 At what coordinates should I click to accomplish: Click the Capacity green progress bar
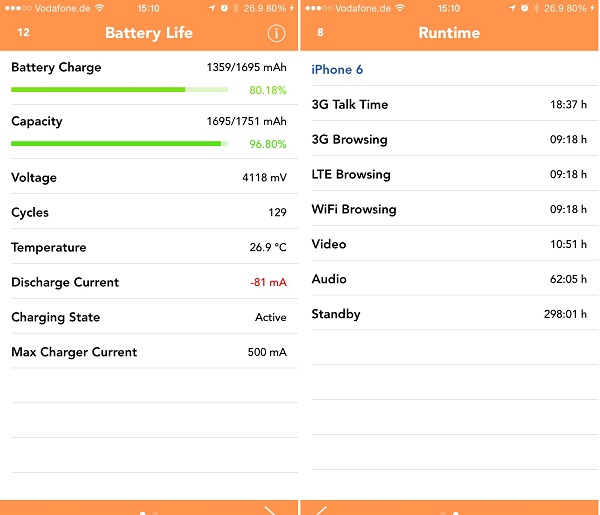point(119,143)
